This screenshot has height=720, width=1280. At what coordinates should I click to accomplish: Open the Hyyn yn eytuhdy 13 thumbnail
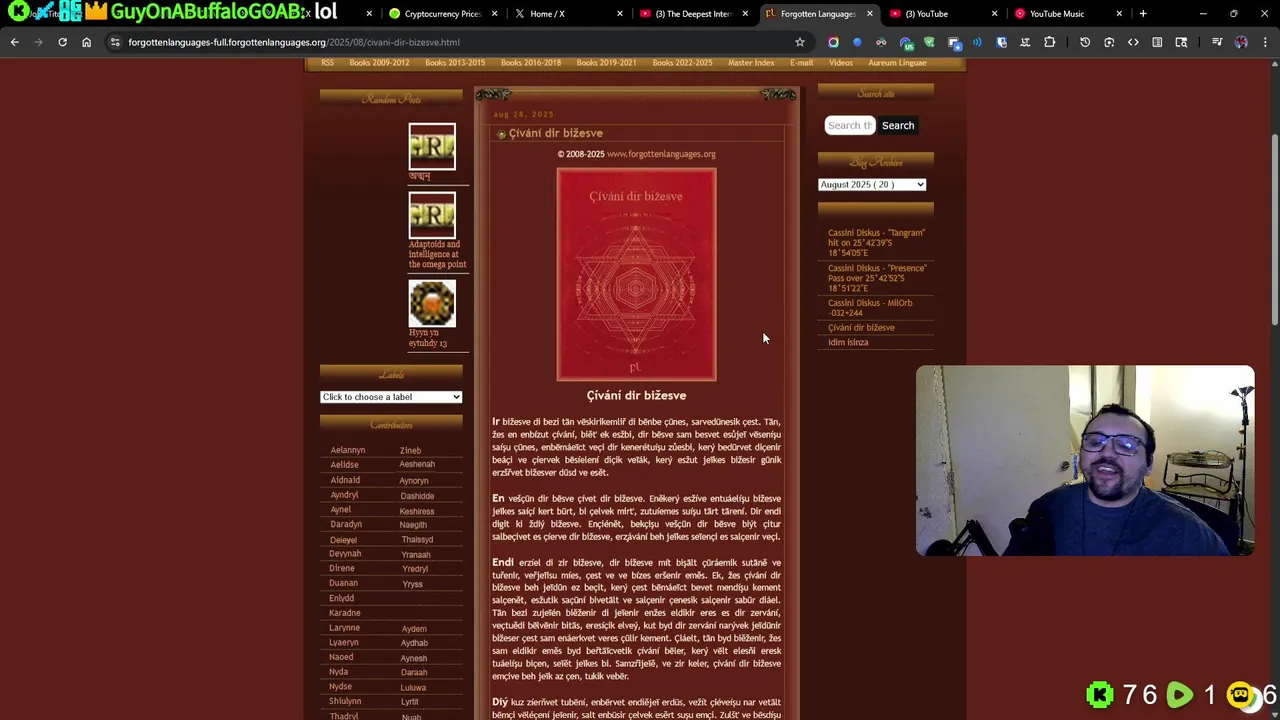click(432, 303)
